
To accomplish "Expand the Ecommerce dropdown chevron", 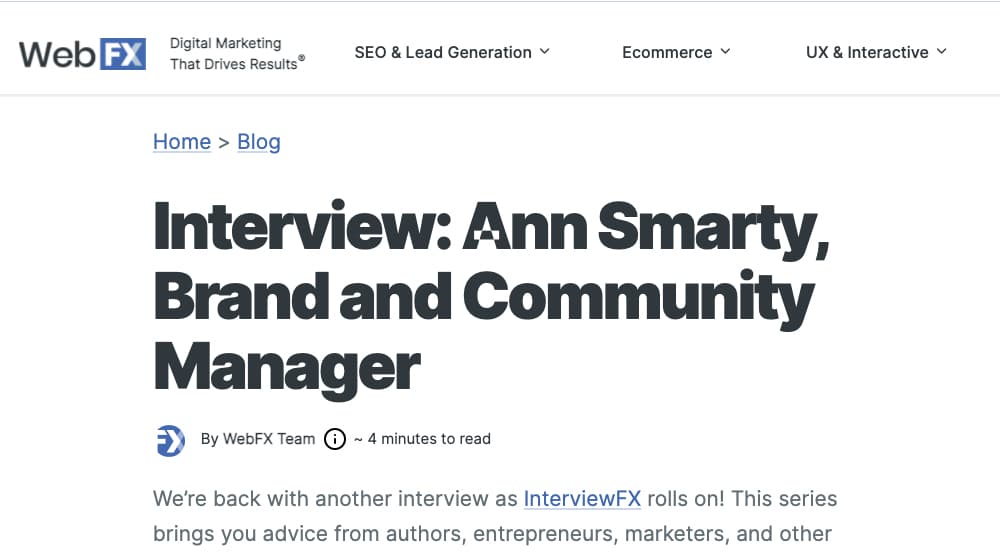I will click(x=725, y=51).
